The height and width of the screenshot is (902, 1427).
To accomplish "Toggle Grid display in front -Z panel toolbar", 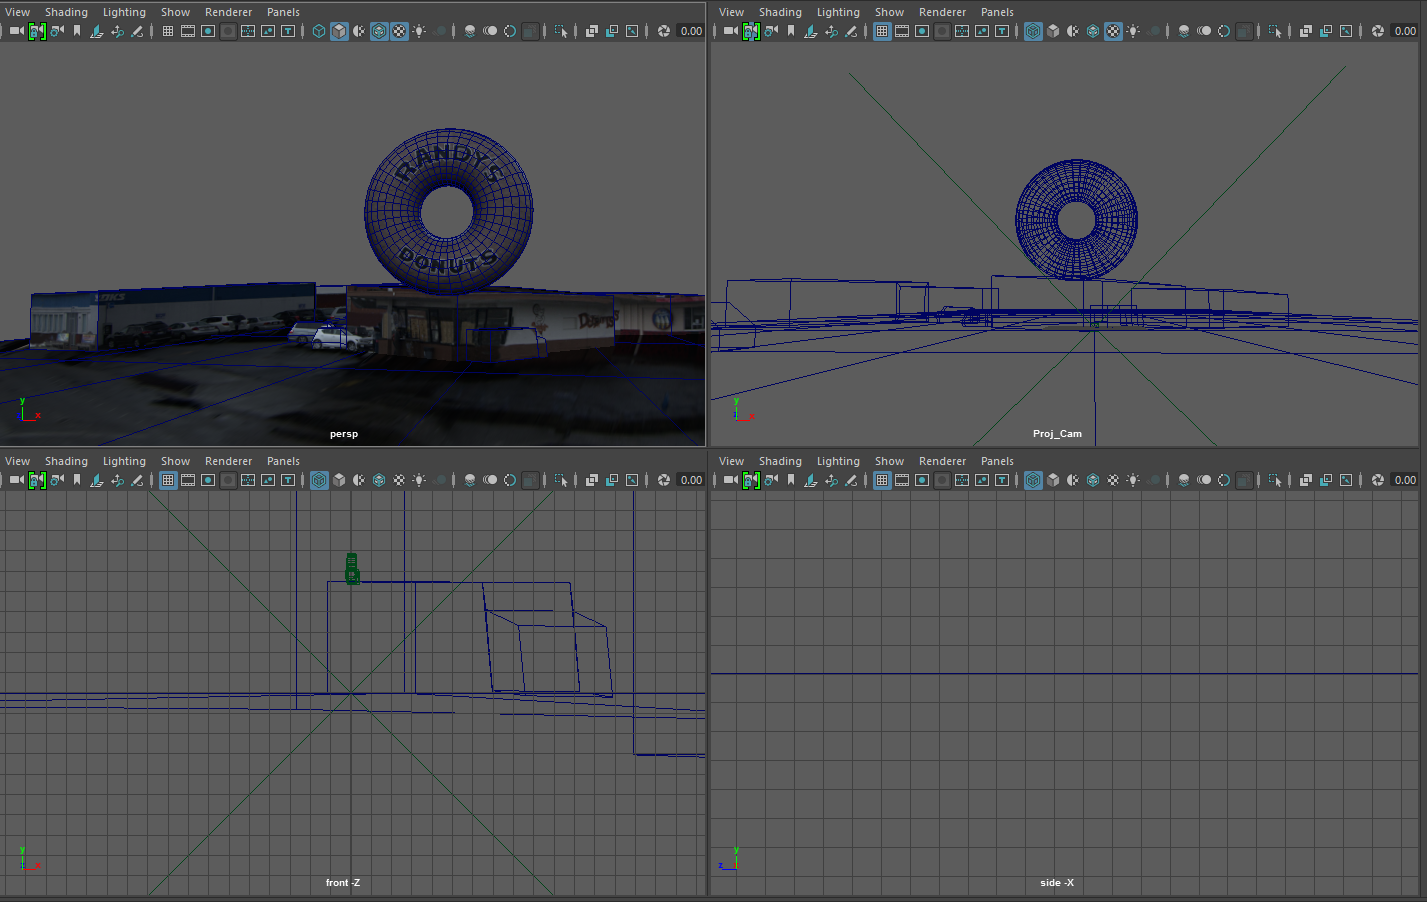I will point(168,480).
